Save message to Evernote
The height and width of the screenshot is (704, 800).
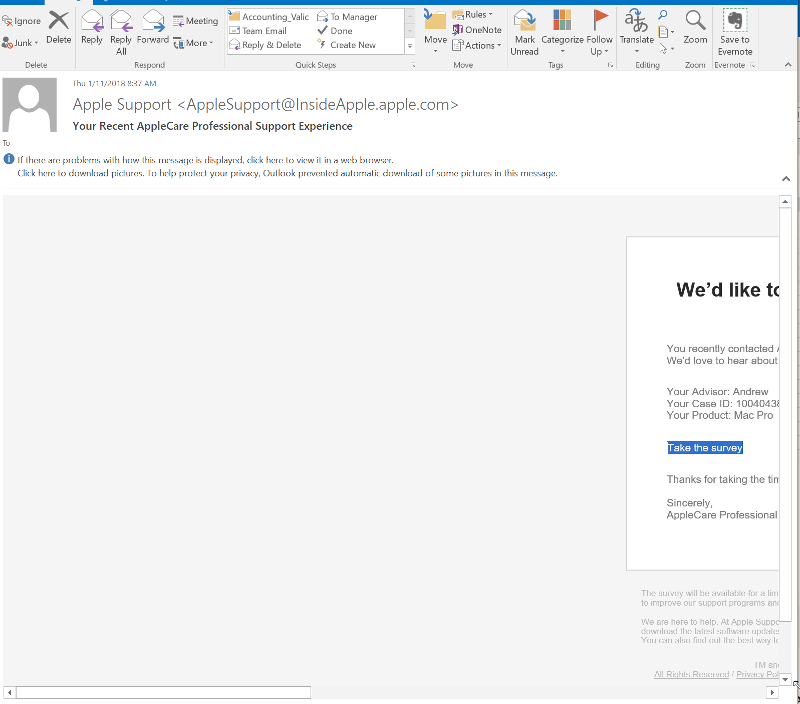point(735,32)
